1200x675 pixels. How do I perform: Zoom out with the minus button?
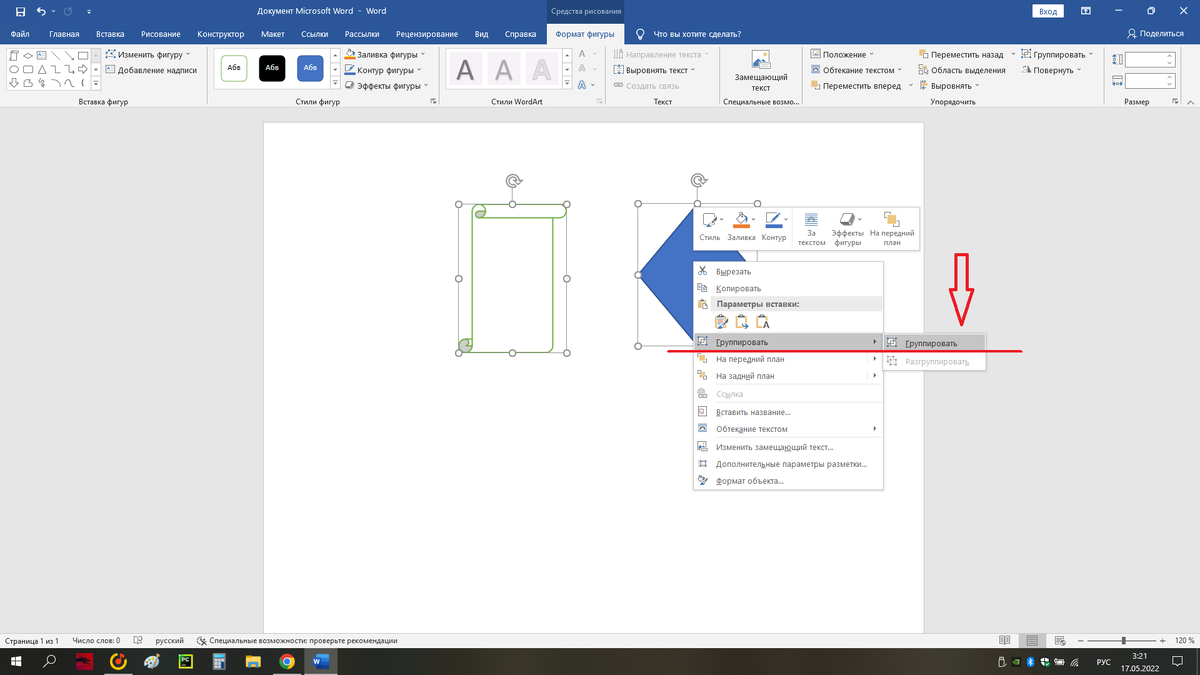click(1082, 640)
